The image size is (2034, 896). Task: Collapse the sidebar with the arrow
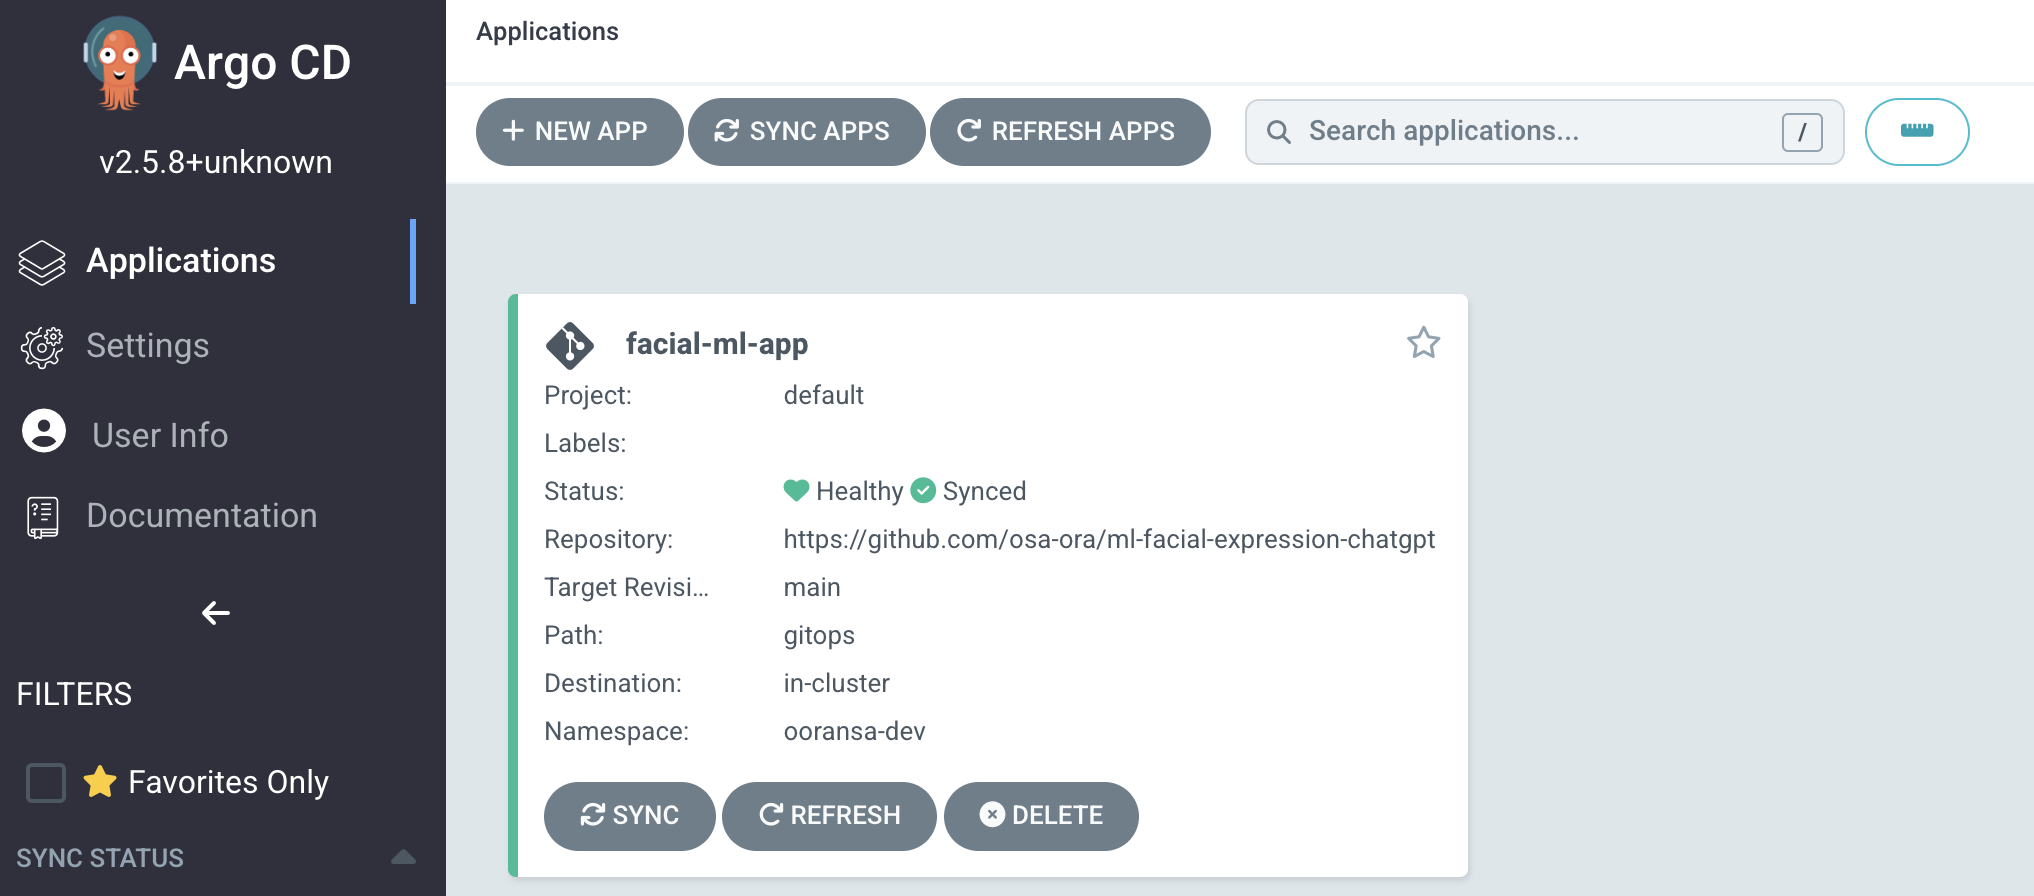click(x=215, y=612)
